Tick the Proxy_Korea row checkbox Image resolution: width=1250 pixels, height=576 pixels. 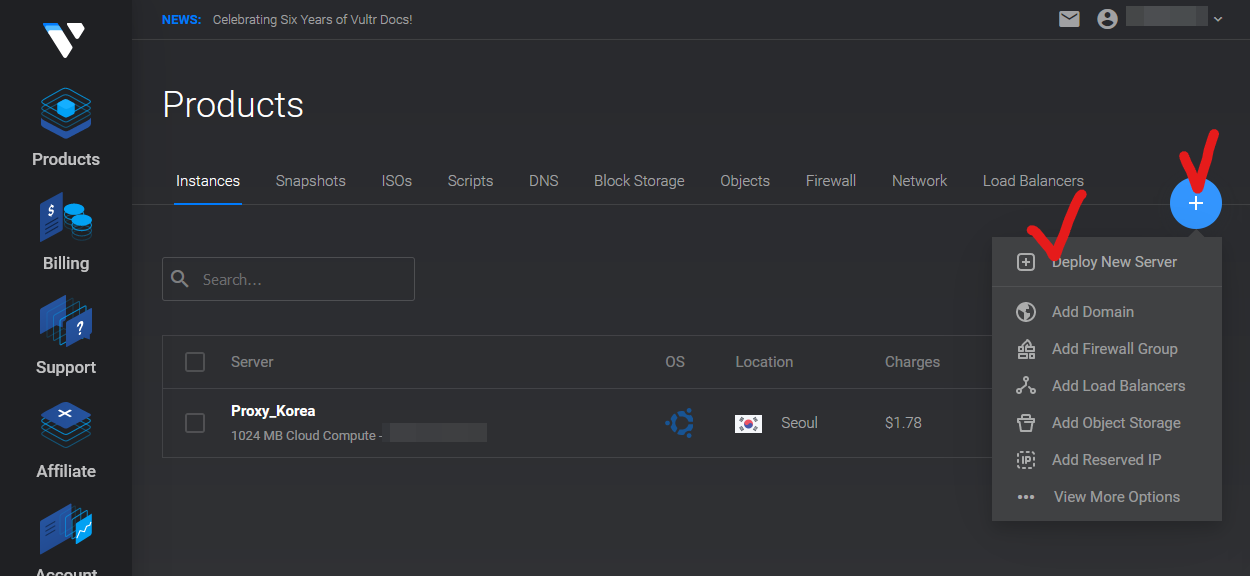195,423
